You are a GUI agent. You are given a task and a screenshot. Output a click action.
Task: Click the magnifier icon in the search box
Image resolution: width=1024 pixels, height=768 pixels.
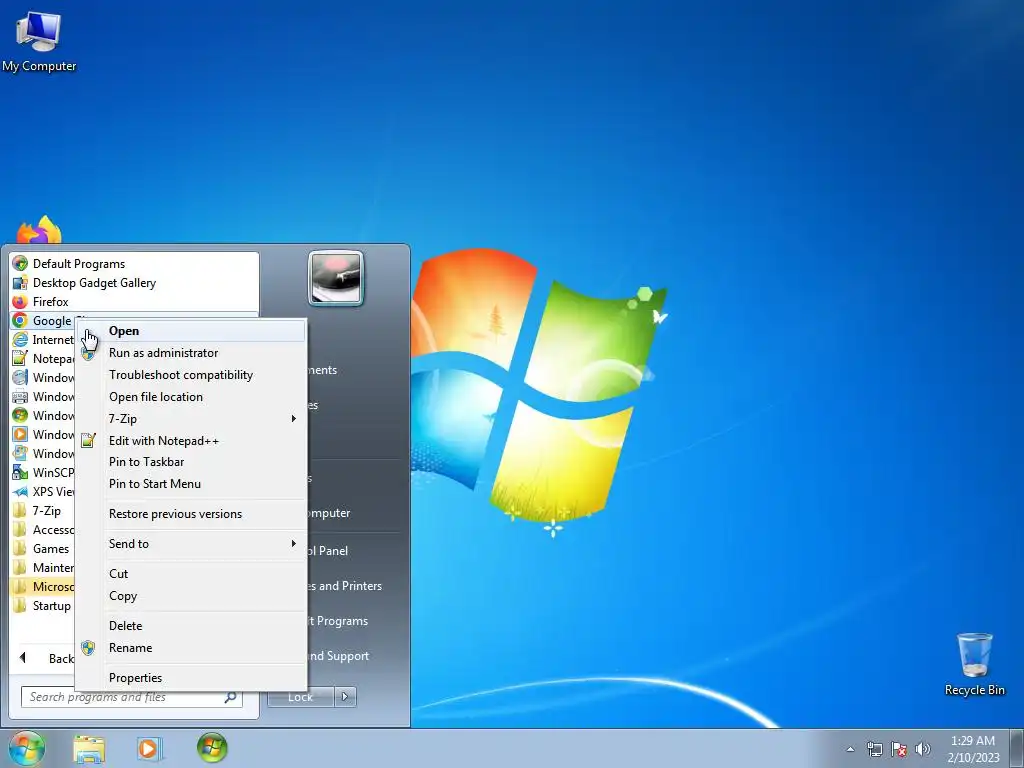click(x=231, y=697)
